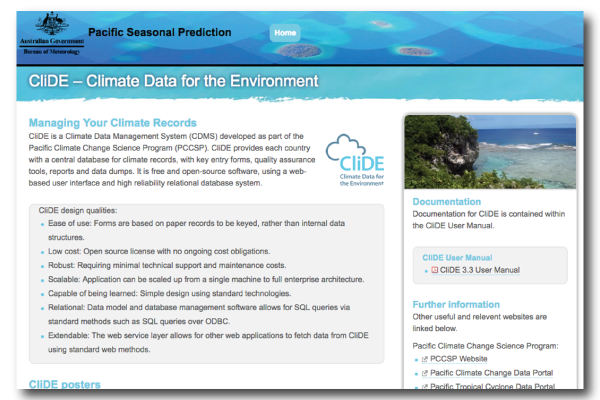
Task: Click the 'Ease of use' bullet item
Action: pyautogui.click(x=196, y=230)
